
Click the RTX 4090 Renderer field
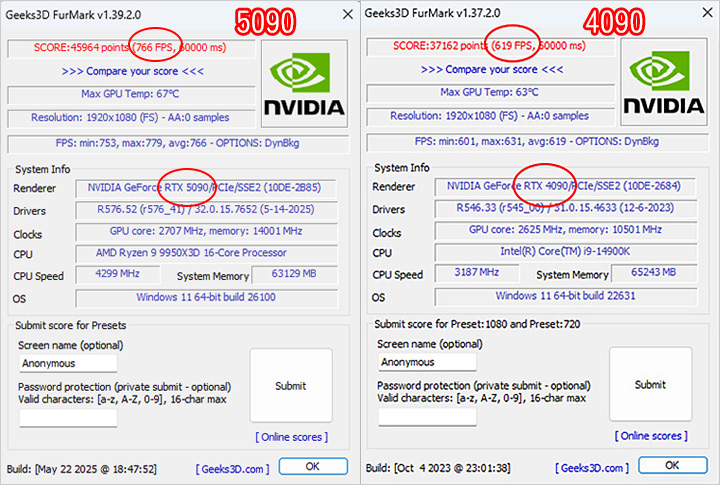point(565,186)
